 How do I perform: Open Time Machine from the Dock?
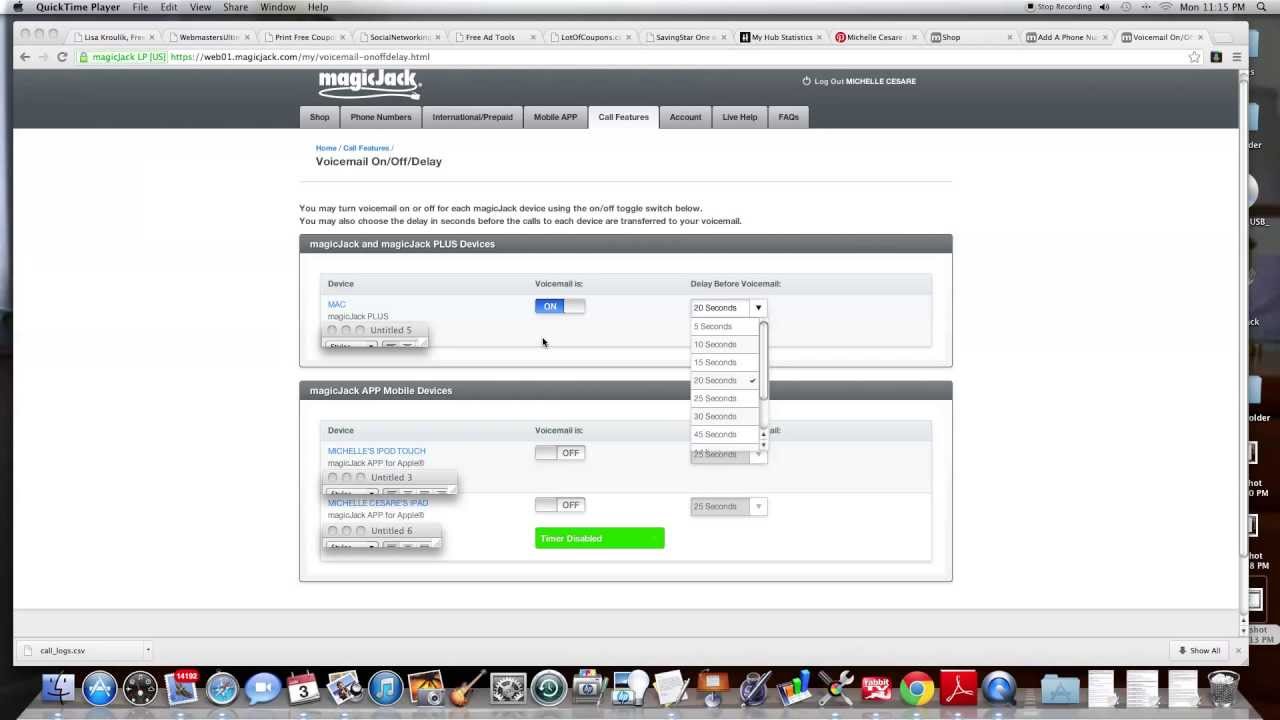pos(549,689)
